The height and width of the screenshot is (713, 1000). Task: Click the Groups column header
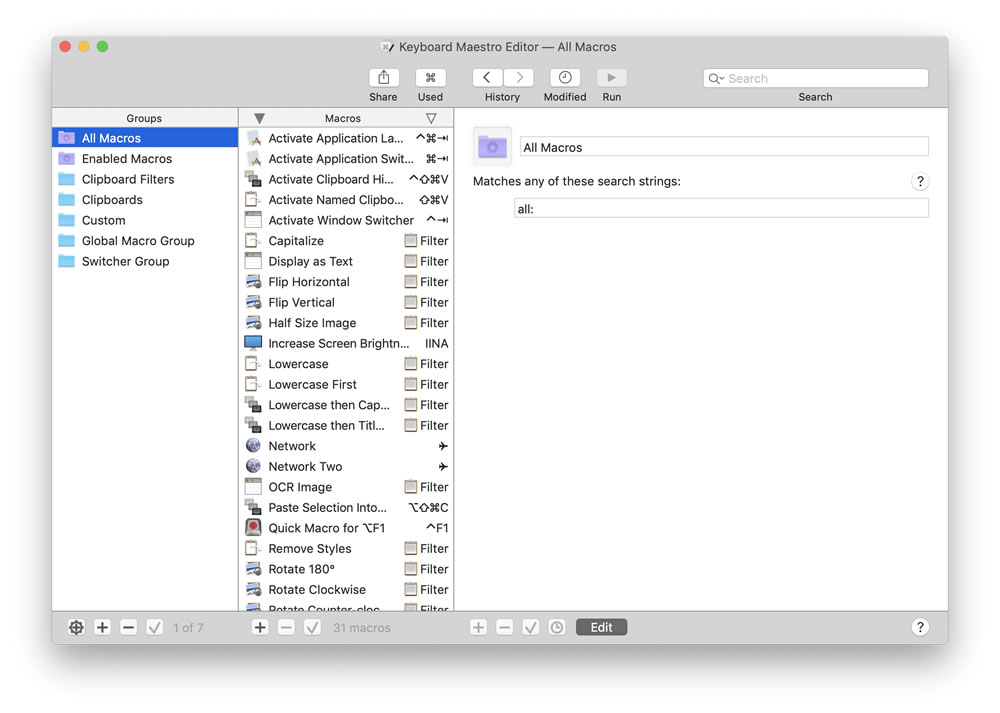pos(144,118)
